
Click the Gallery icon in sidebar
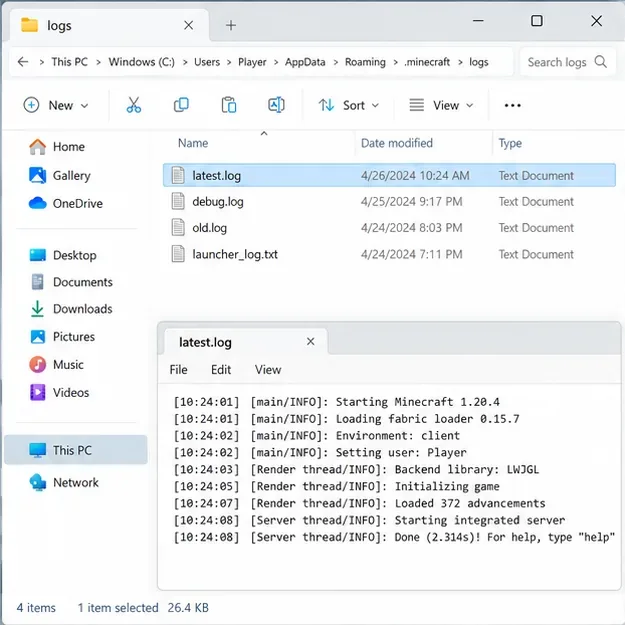pyautogui.click(x=37, y=175)
